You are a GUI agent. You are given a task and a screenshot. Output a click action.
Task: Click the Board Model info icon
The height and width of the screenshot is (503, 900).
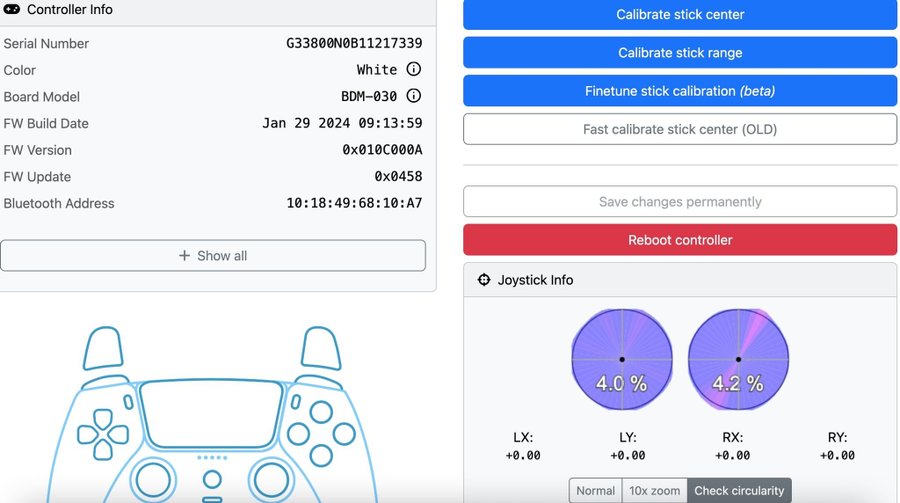[x=413, y=96]
